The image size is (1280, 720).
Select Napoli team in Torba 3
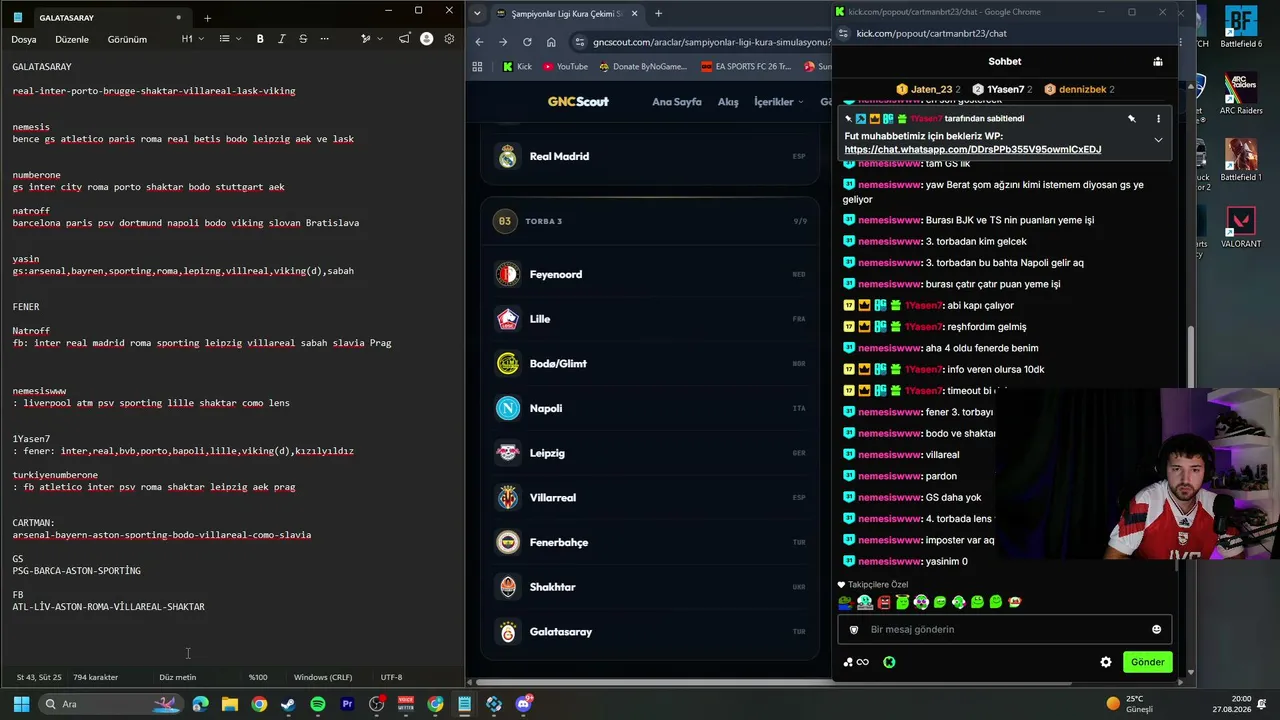pyautogui.click(x=651, y=408)
